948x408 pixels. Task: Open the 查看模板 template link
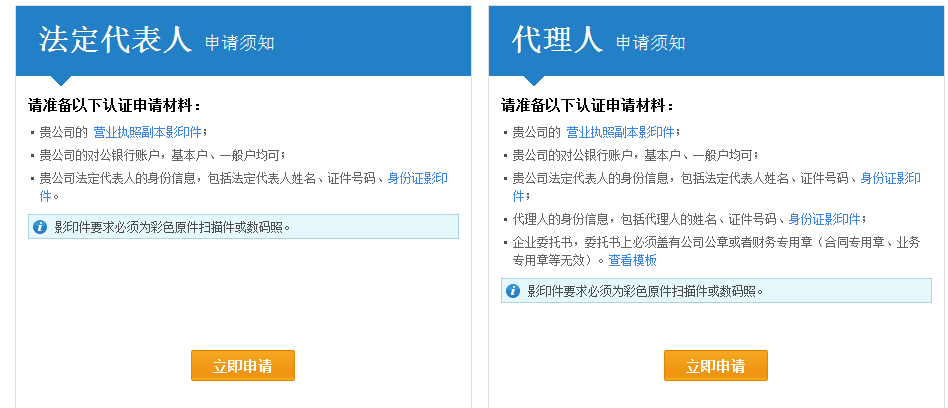coord(633,260)
